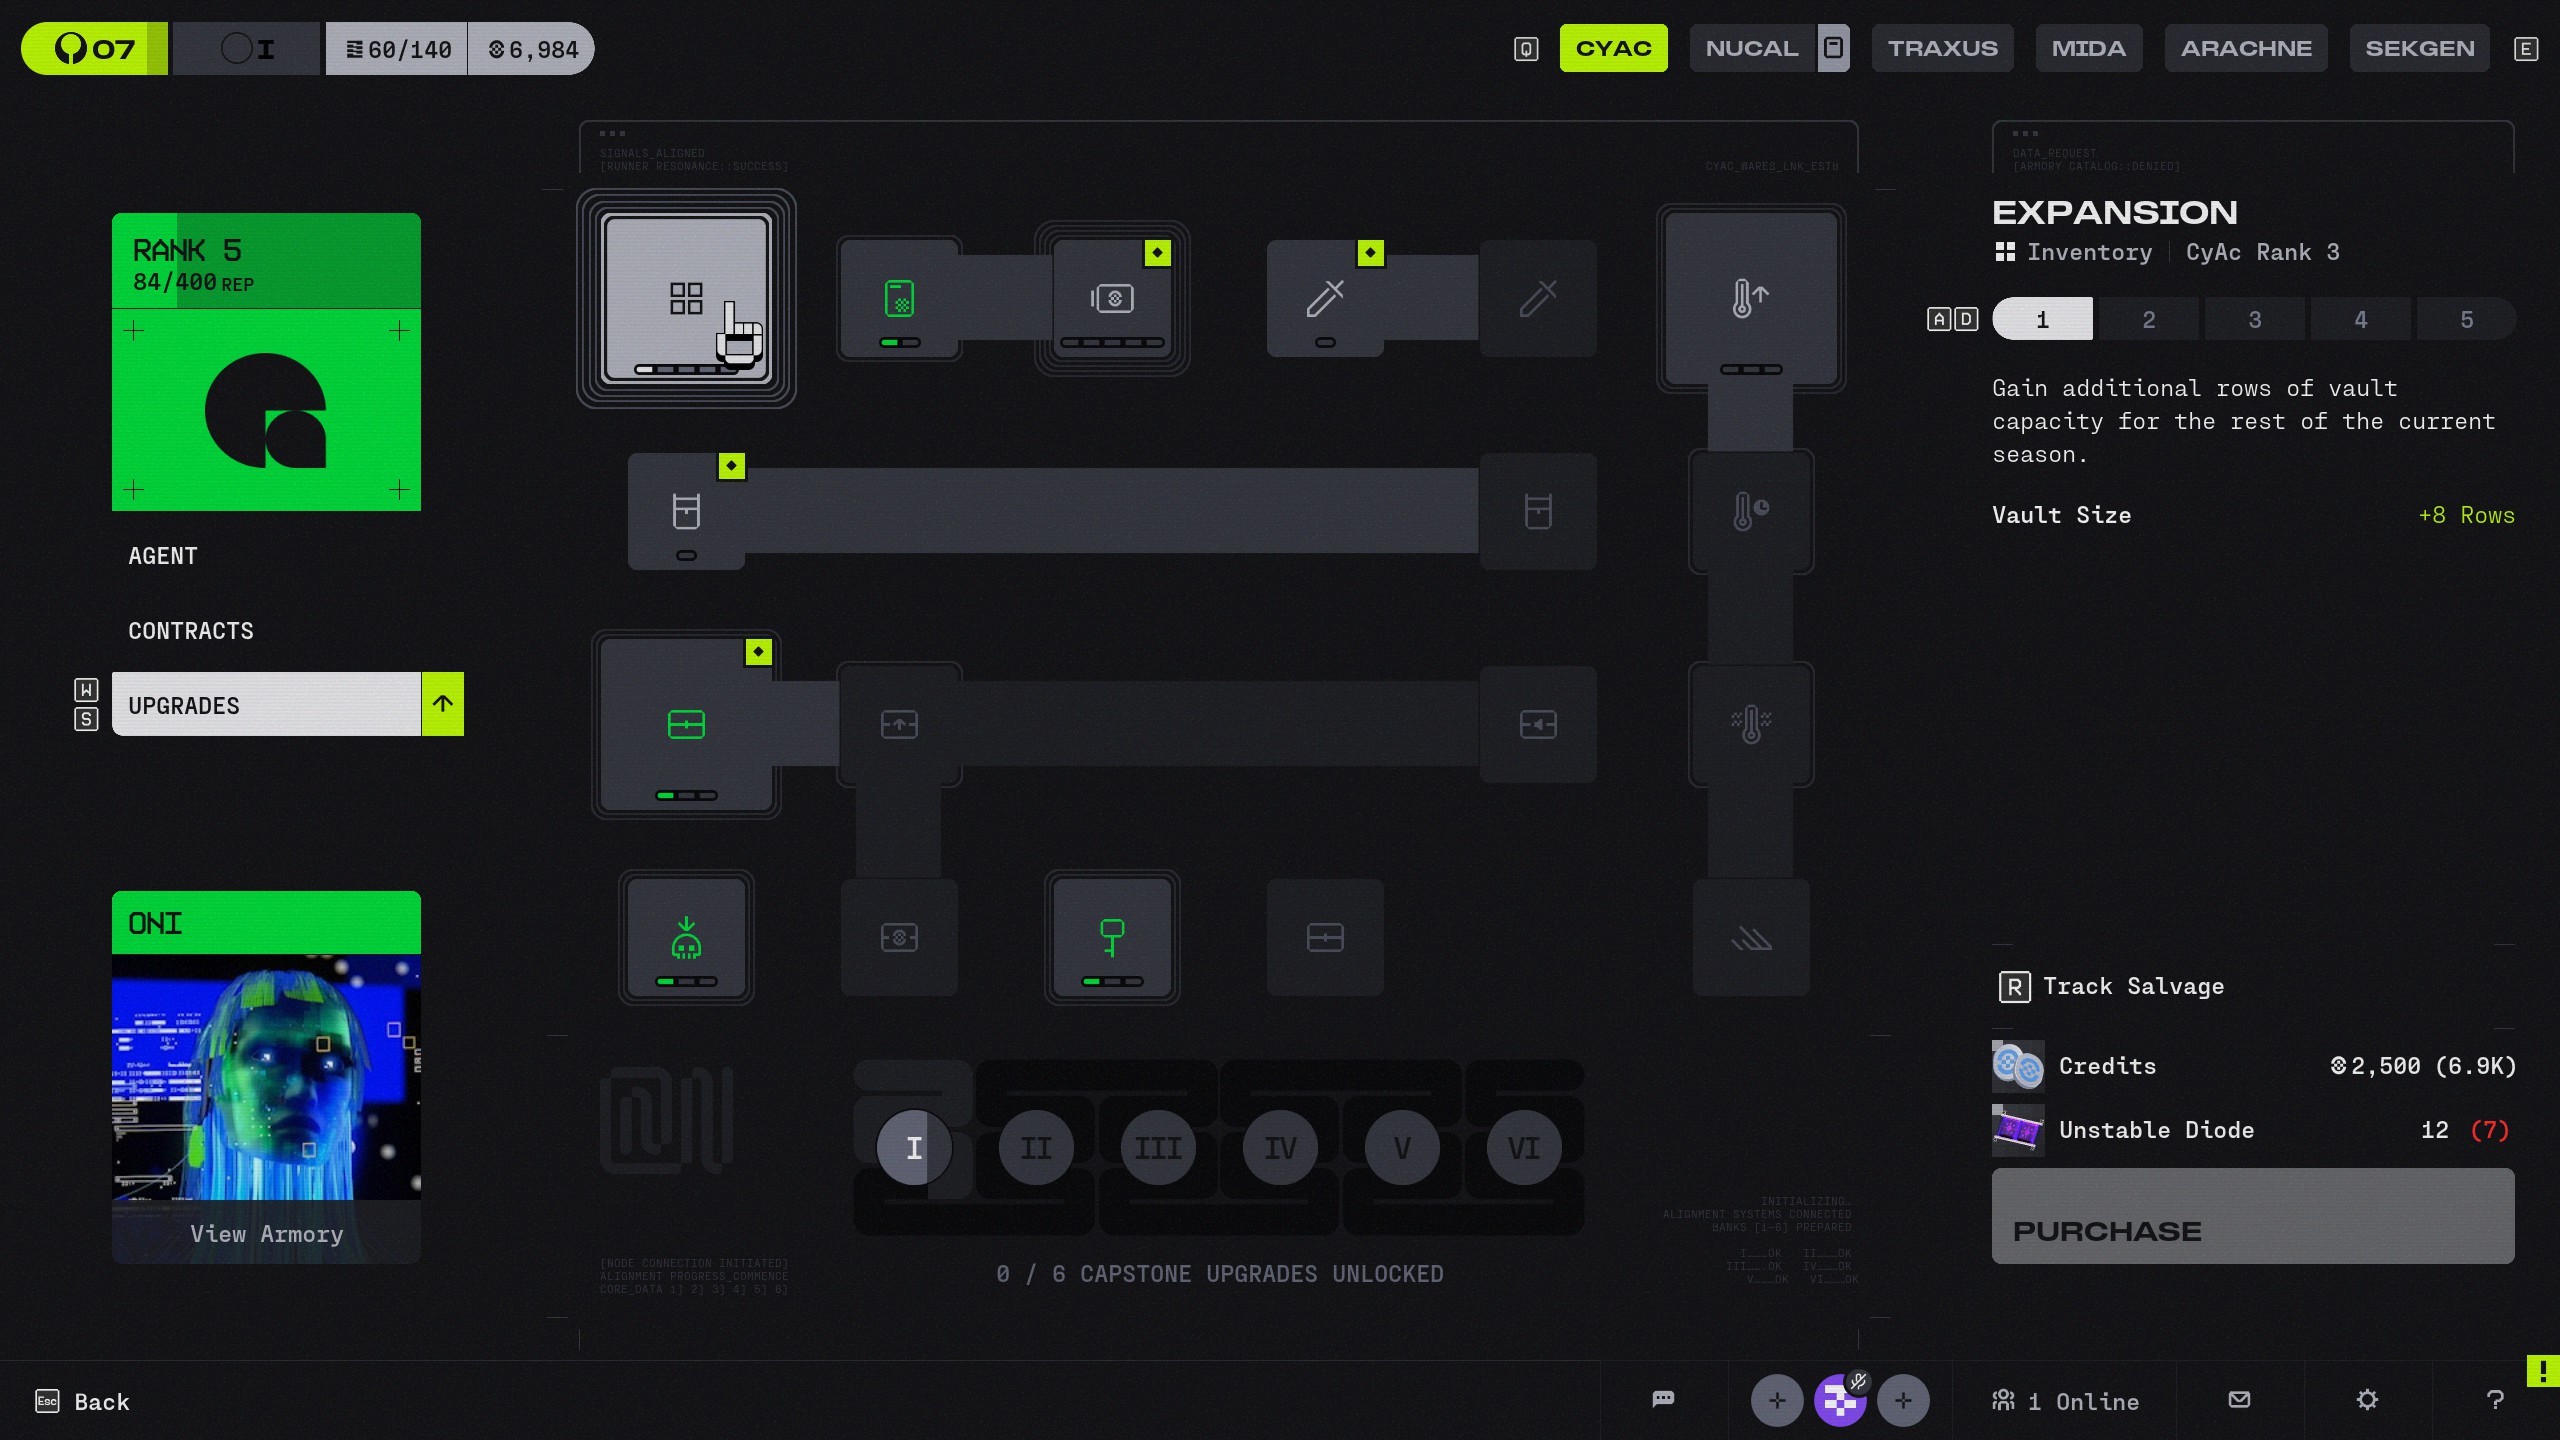Open the mail envelope icon

click(x=2239, y=1399)
